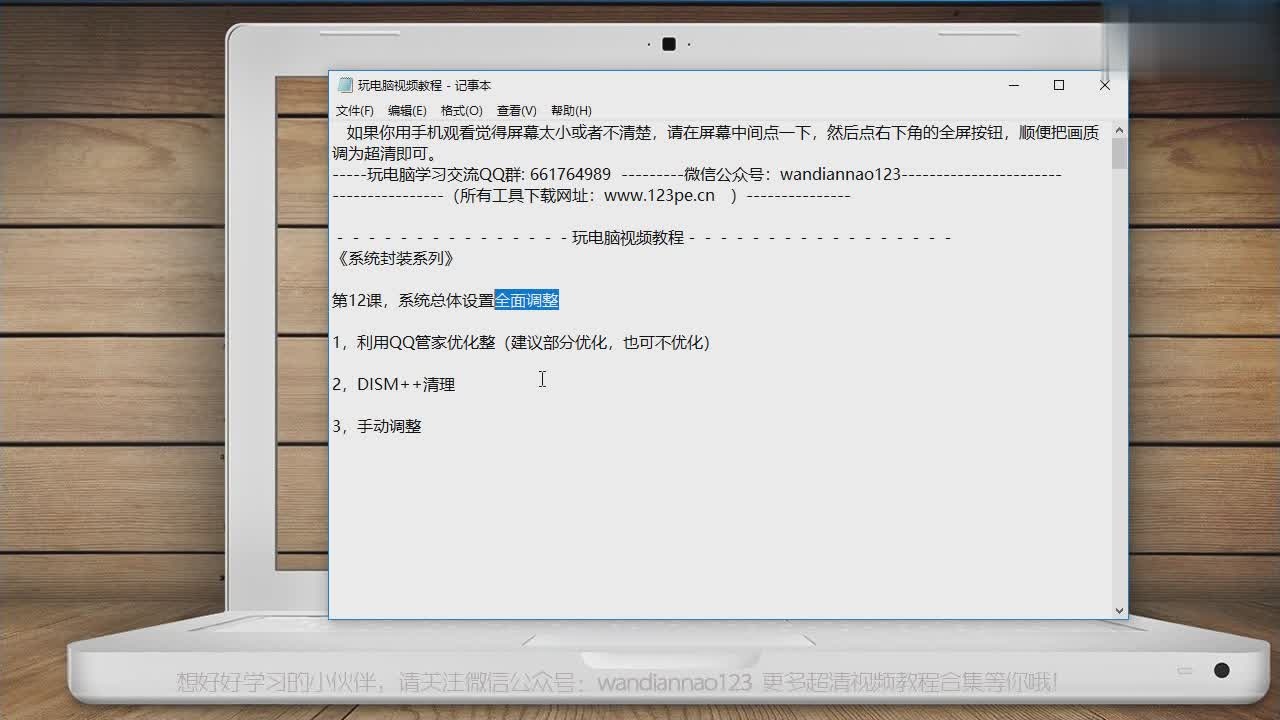
Task: Click the heading 玩电脑视频教程 in text body
Action: (628, 237)
